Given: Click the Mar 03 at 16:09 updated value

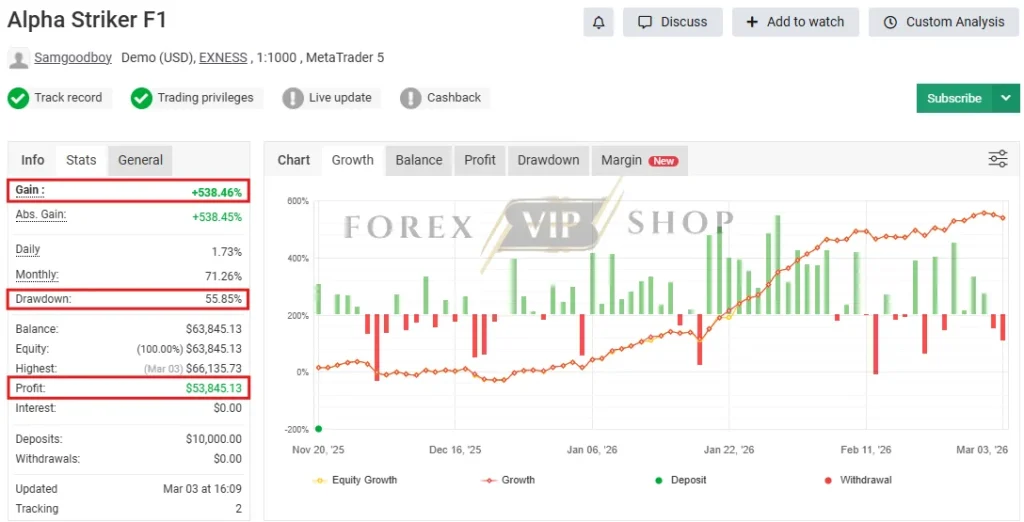Looking at the screenshot, I should pyautogui.click(x=202, y=489).
